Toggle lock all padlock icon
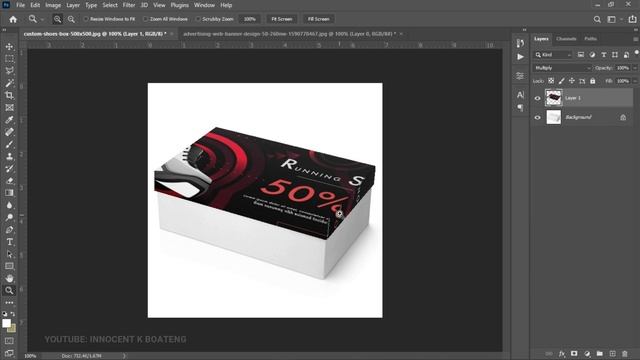 [593, 81]
